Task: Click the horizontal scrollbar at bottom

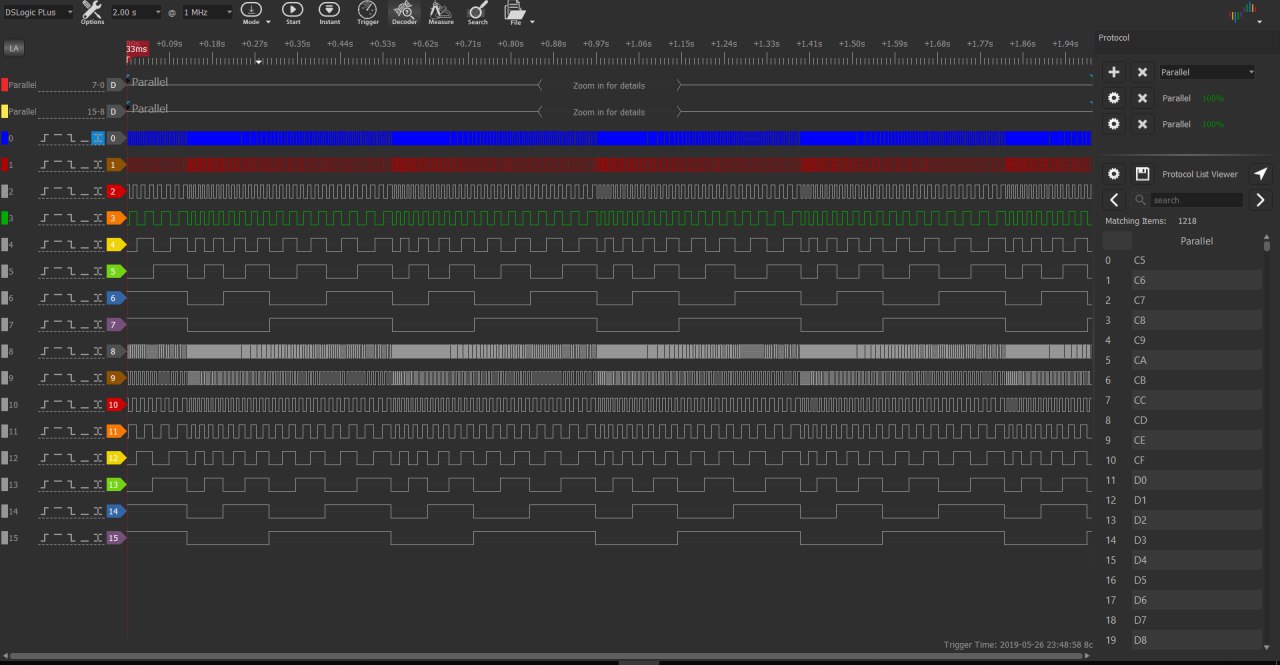Action: tap(545, 656)
